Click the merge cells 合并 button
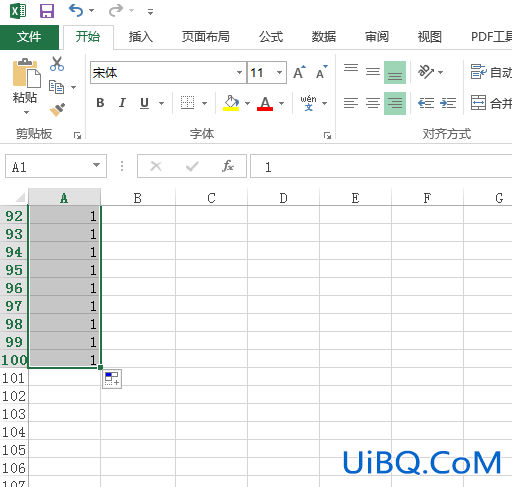This screenshot has width=512, height=487. [x=491, y=103]
